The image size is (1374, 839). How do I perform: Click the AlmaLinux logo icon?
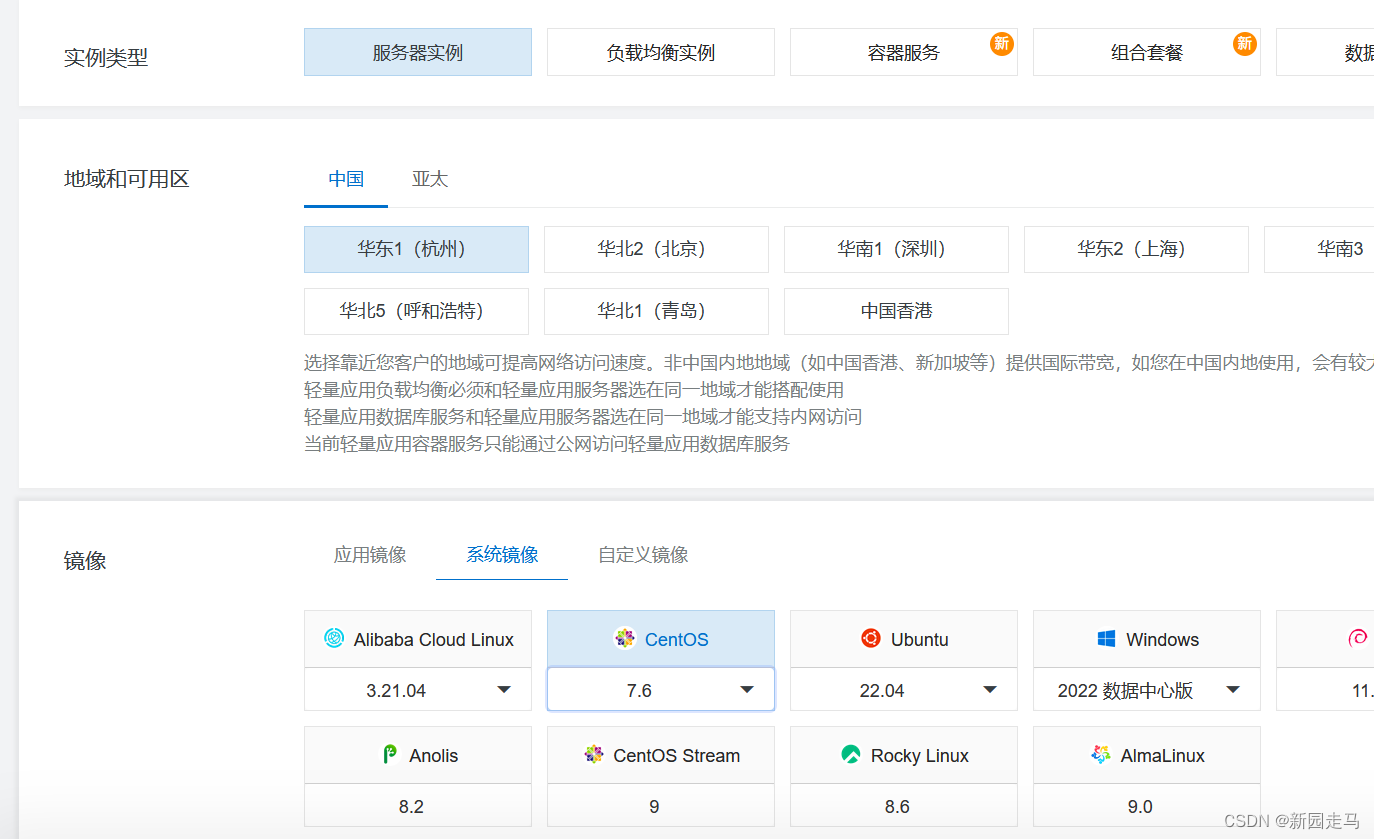(x=1101, y=755)
